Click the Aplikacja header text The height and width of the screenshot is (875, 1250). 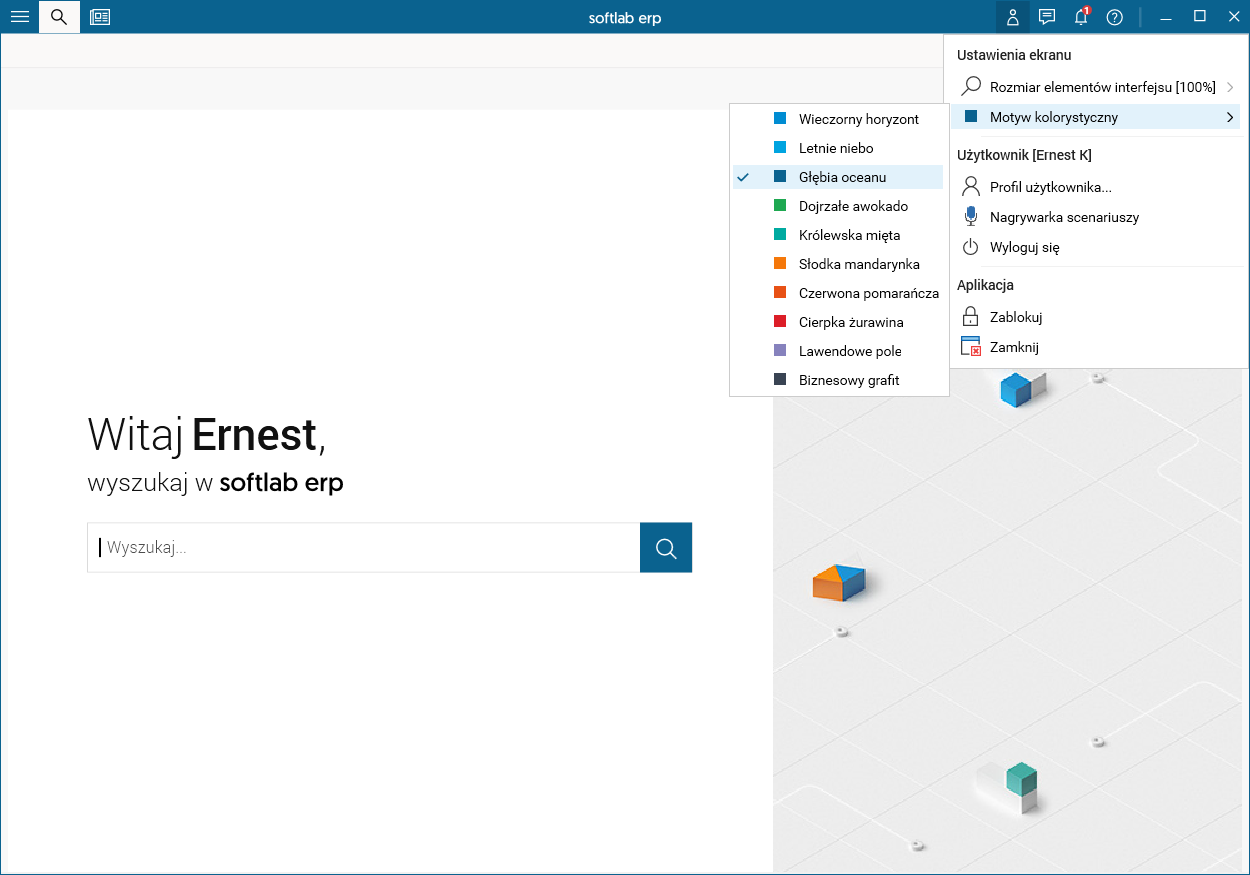point(986,285)
